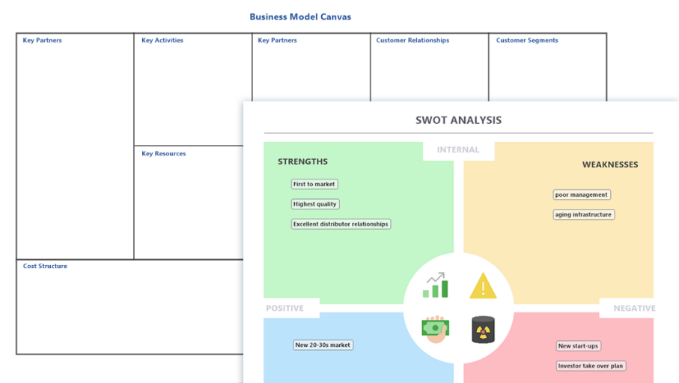This screenshot has height=383, width=679.
Task: Click the Cost Structure cell heading
Action: (45, 266)
